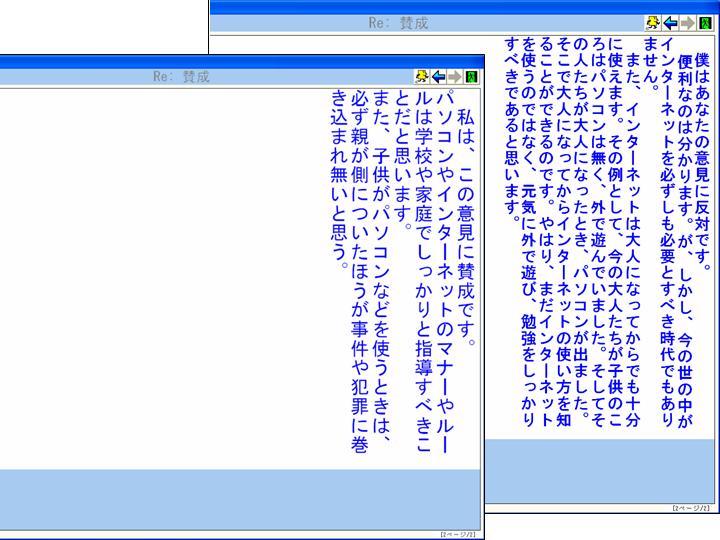Screen dimensions: 720x540
Task: Click the yellow walking figure icon in back window
Action: (x=653, y=22)
